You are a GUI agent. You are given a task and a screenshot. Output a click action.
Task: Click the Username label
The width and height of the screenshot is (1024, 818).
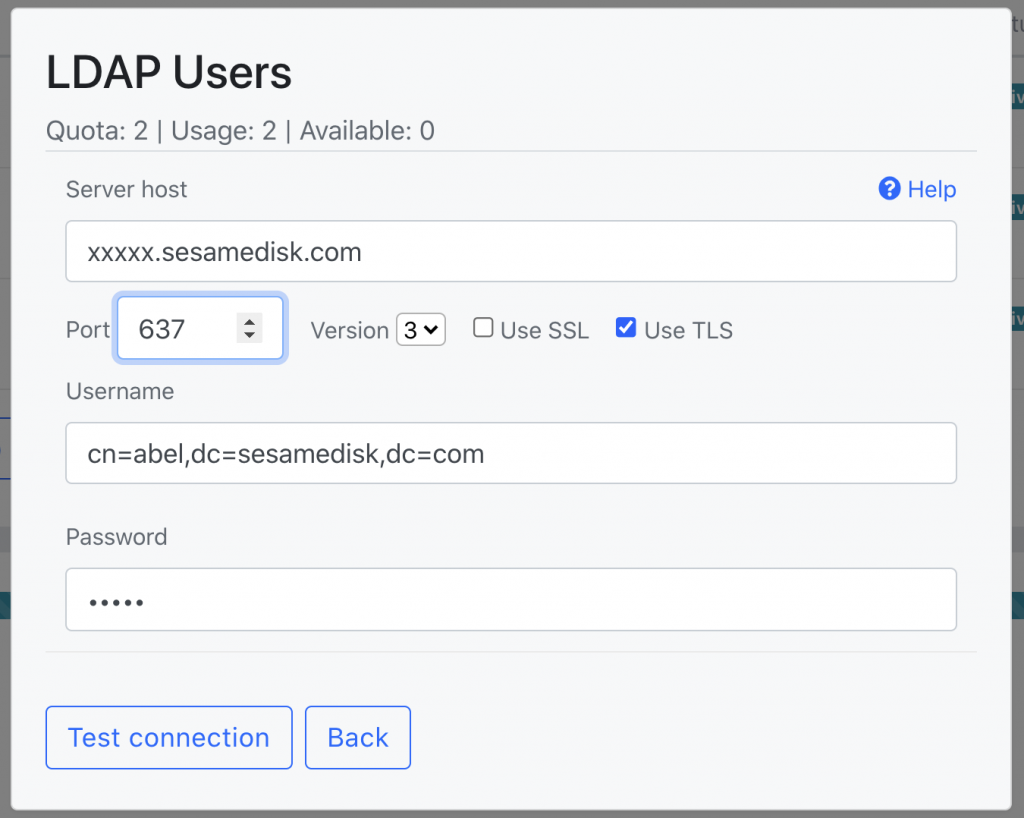click(x=120, y=391)
